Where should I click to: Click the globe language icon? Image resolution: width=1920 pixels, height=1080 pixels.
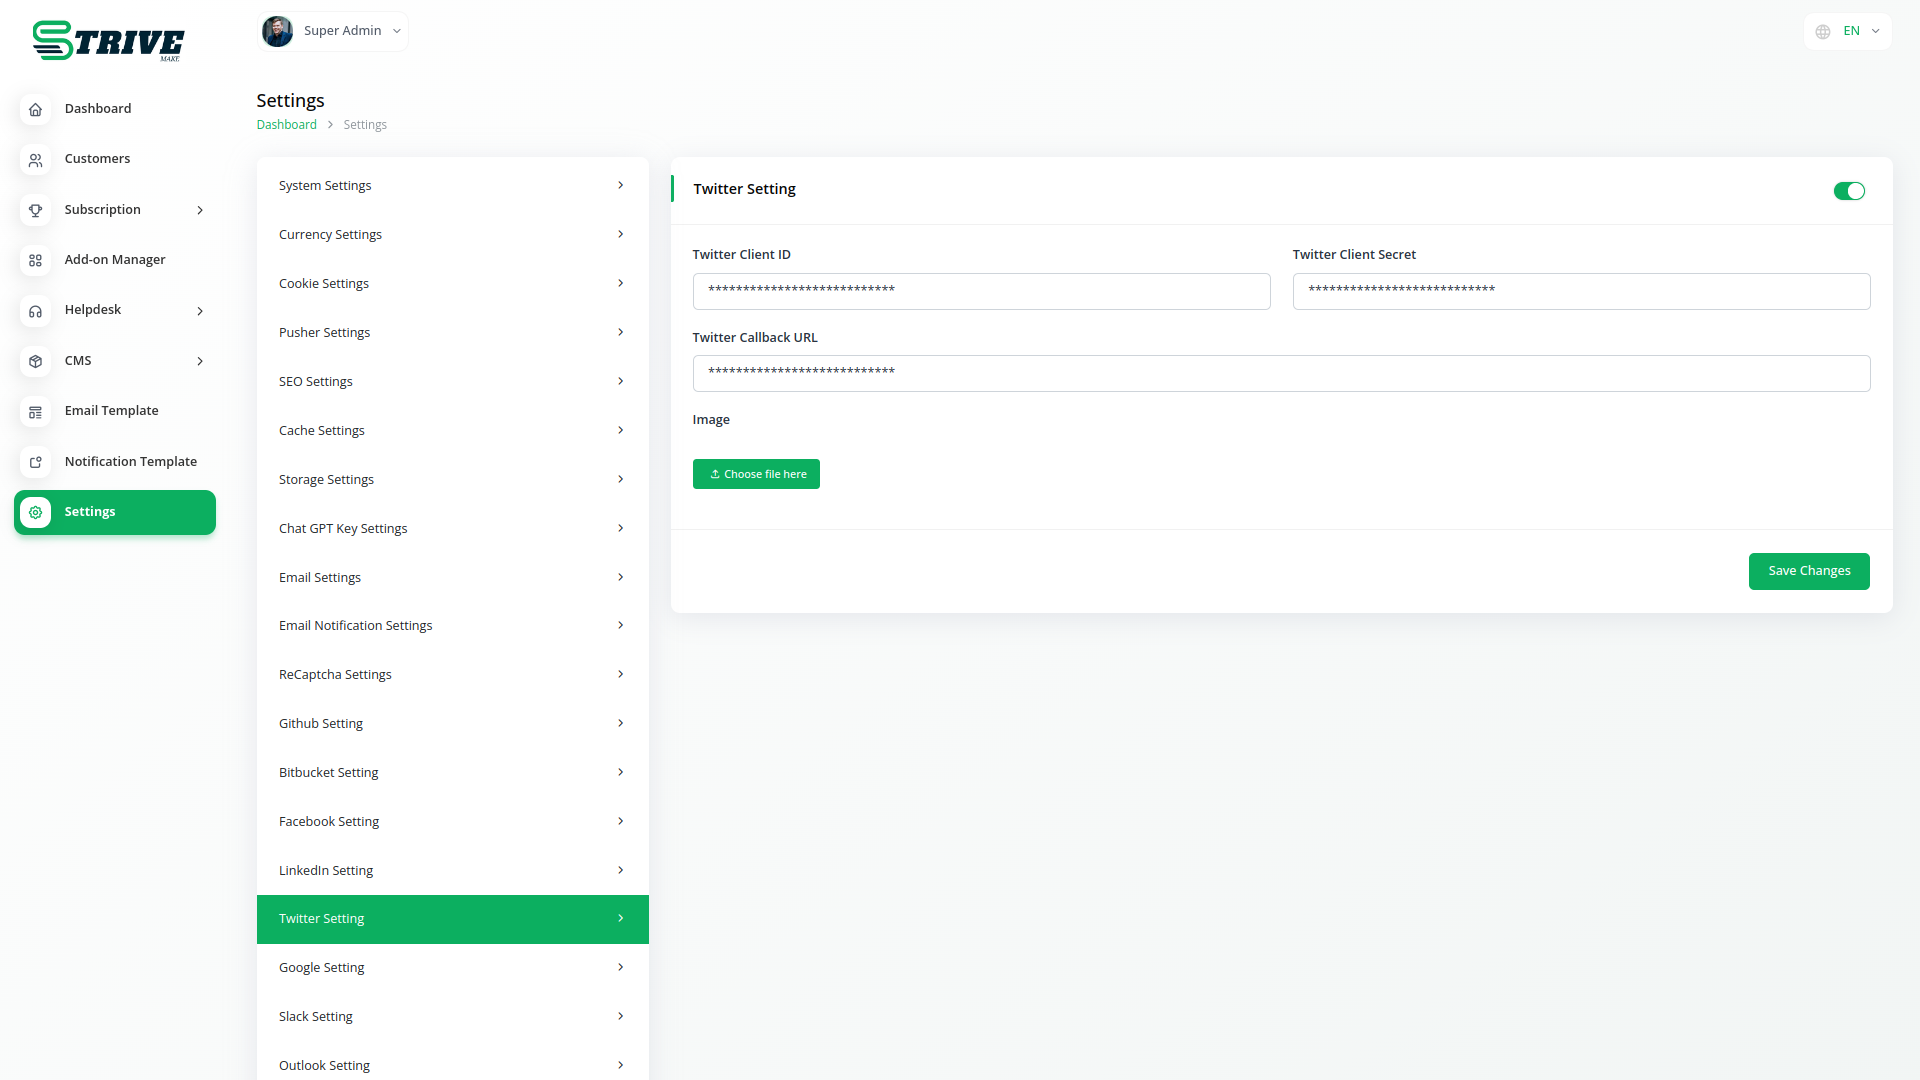click(1823, 31)
